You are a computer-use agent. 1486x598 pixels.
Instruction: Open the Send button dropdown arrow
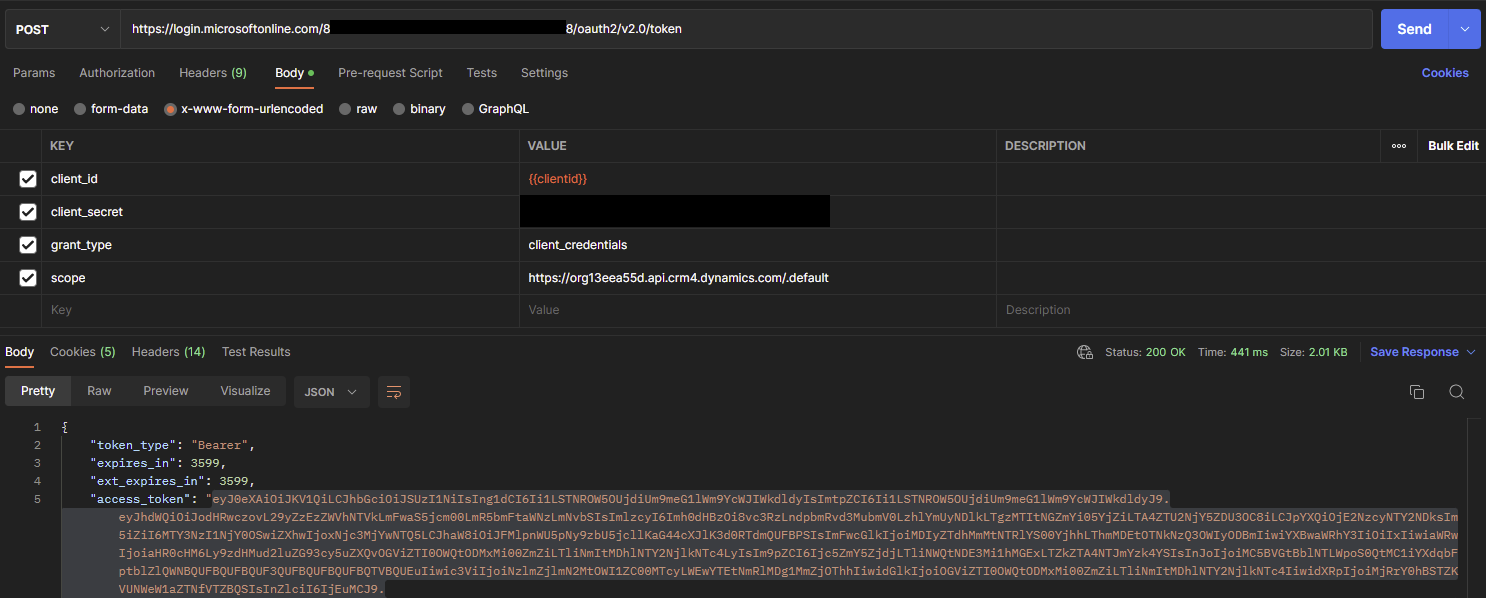pyautogui.click(x=1464, y=29)
